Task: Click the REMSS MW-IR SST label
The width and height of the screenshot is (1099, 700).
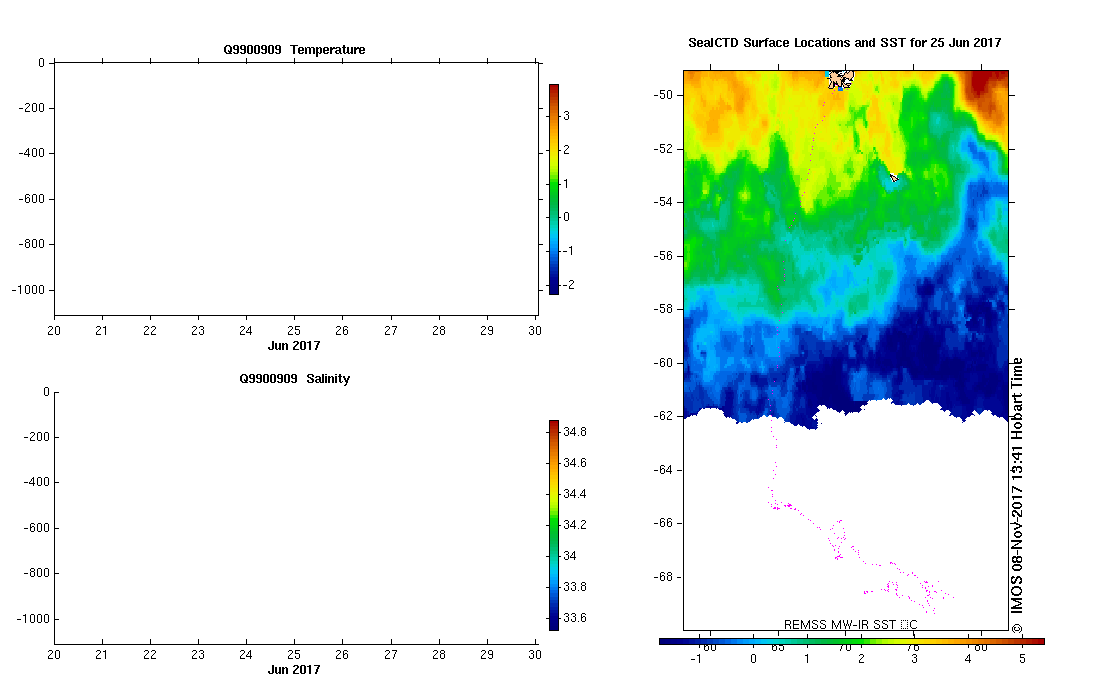Action: pyautogui.click(x=850, y=624)
